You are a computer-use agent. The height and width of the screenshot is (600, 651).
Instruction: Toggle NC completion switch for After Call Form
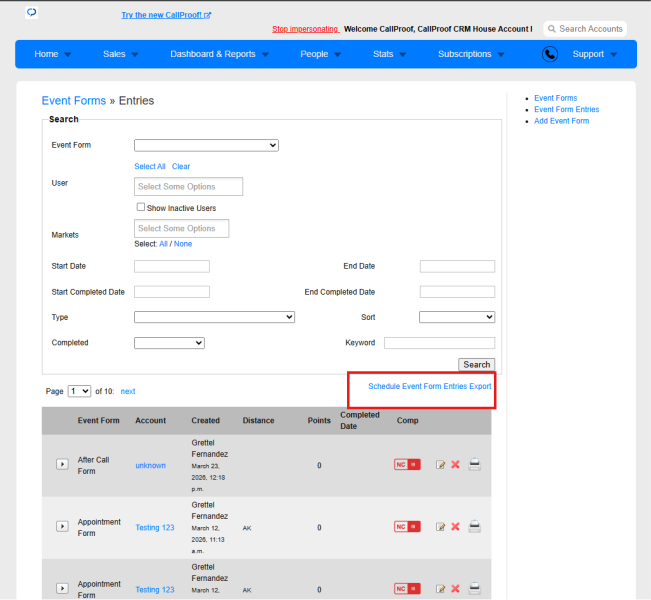[407, 465]
